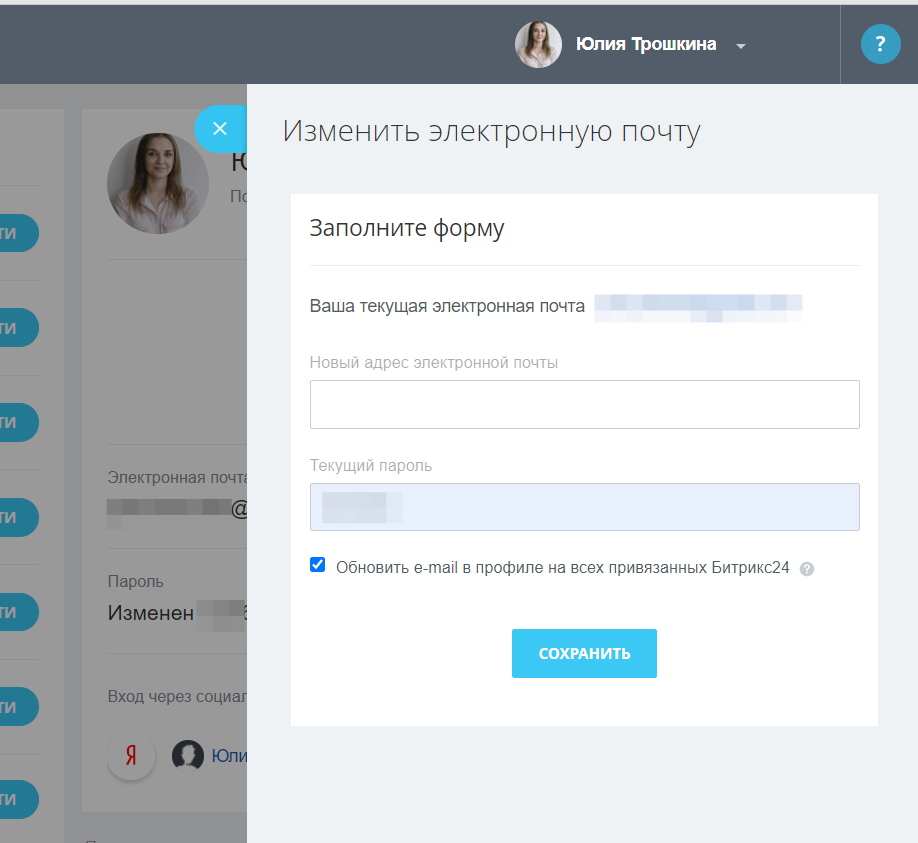
Task: Click the large round profile photo
Action: [x=158, y=184]
